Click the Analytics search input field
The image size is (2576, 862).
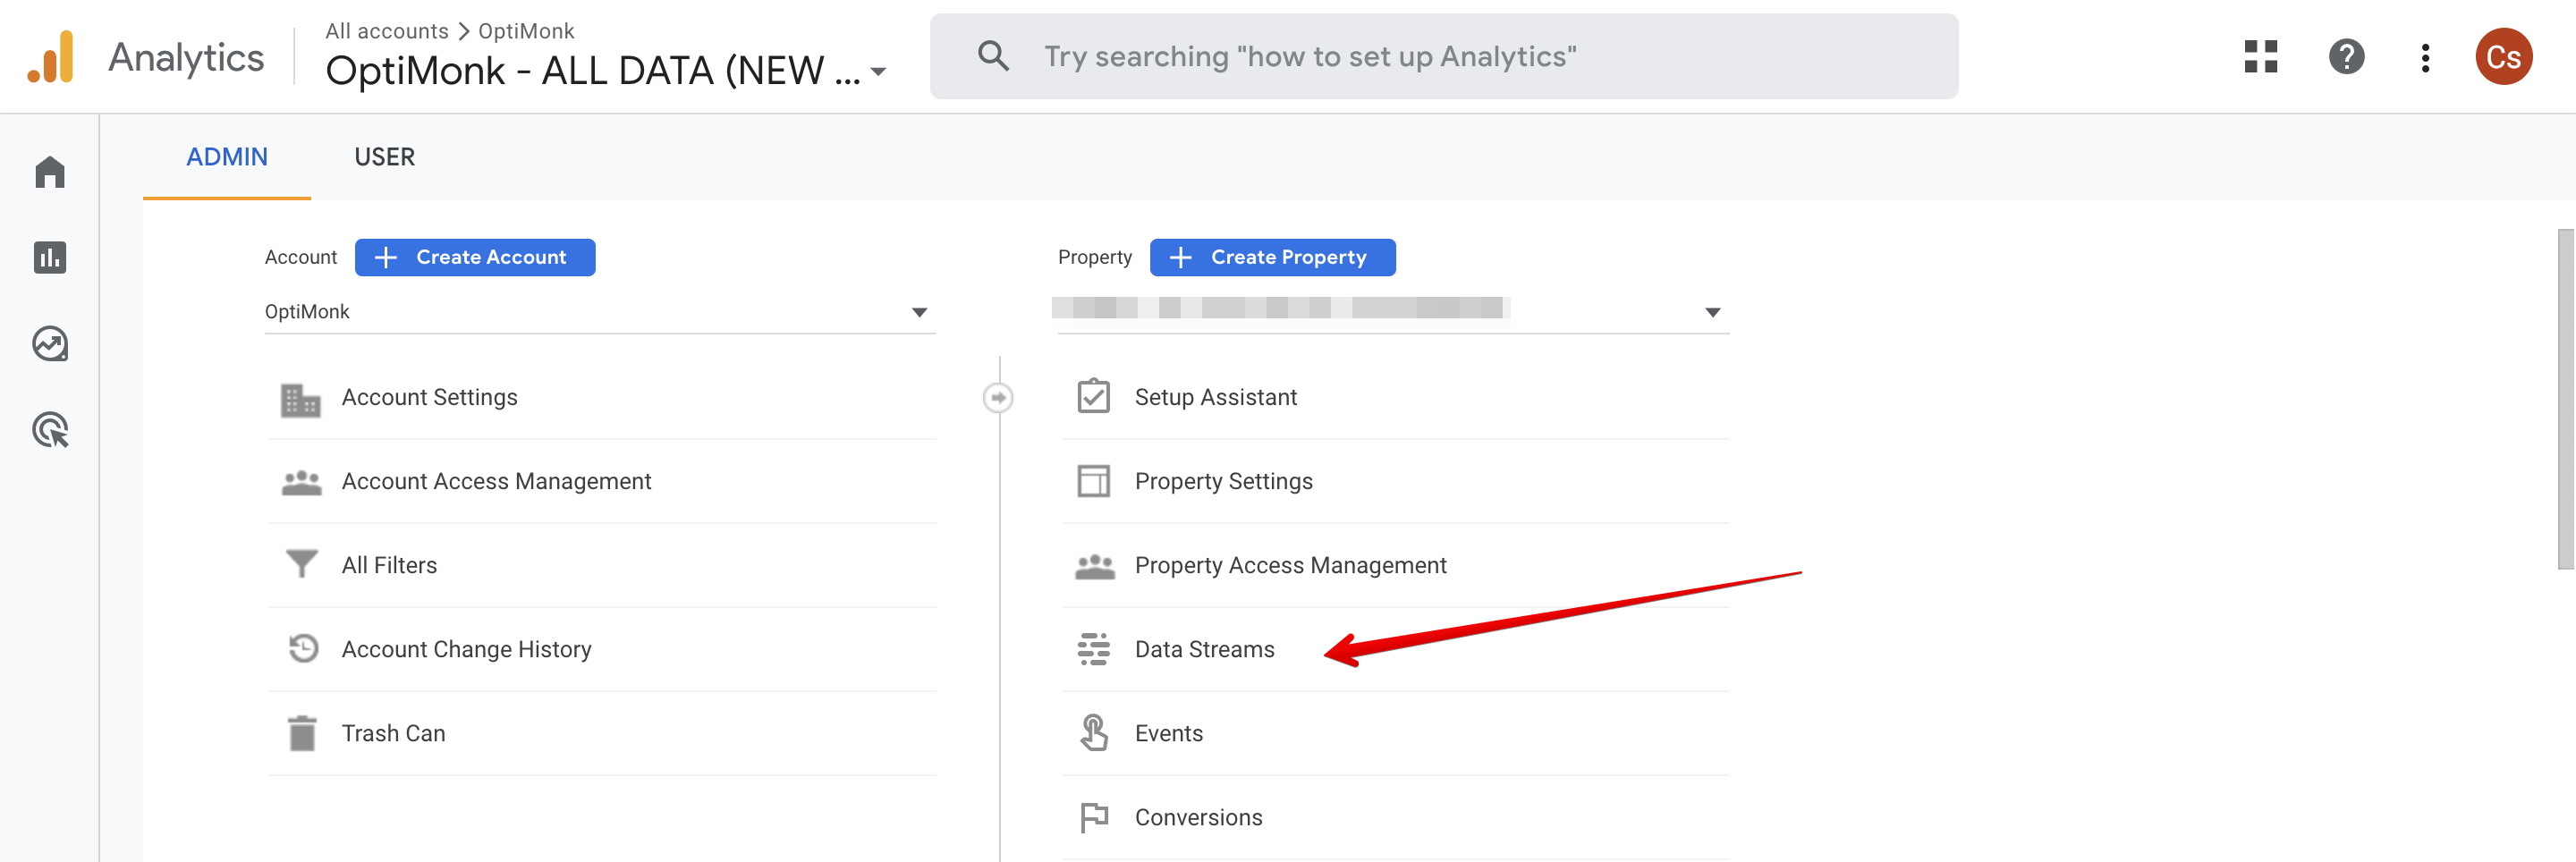pos(1443,56)
